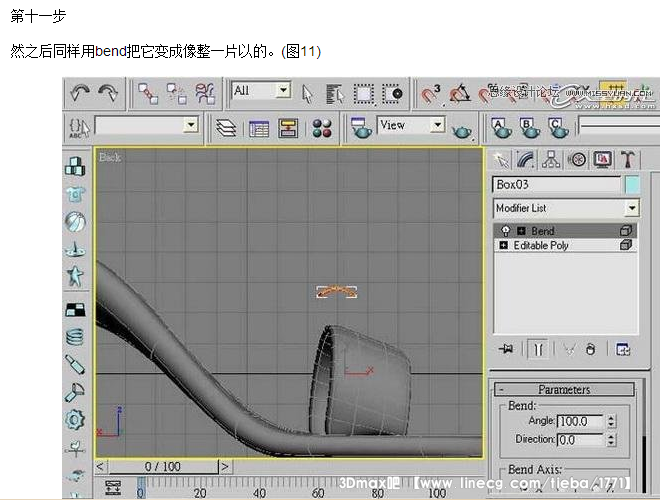Collapse the Parameters rollout
The image size is (660, 500).
564,390
